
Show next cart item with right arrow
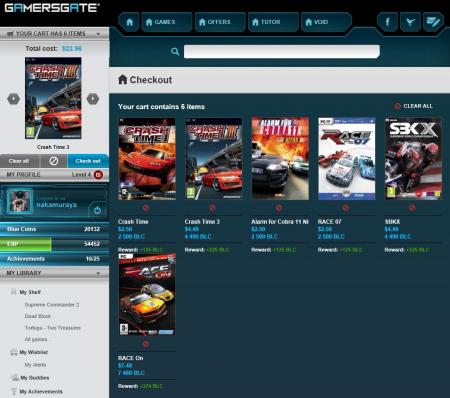tap(93, 99)
